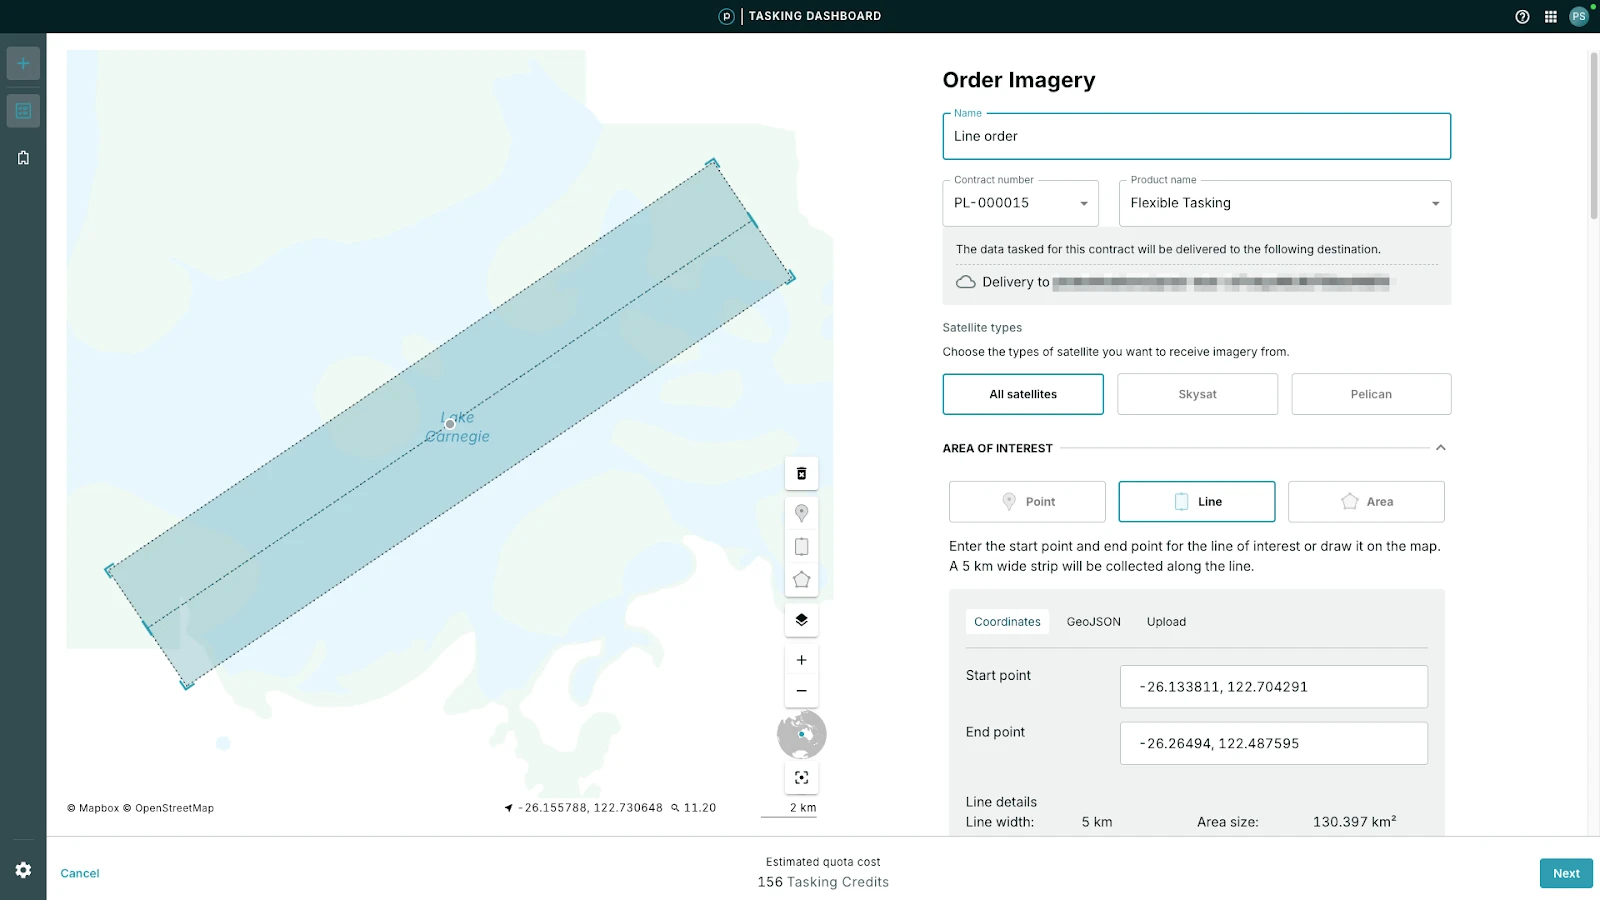Select the point marker draw tool on the map
The width and height of the screenshot is (1600, 900).
click(801, 513)
